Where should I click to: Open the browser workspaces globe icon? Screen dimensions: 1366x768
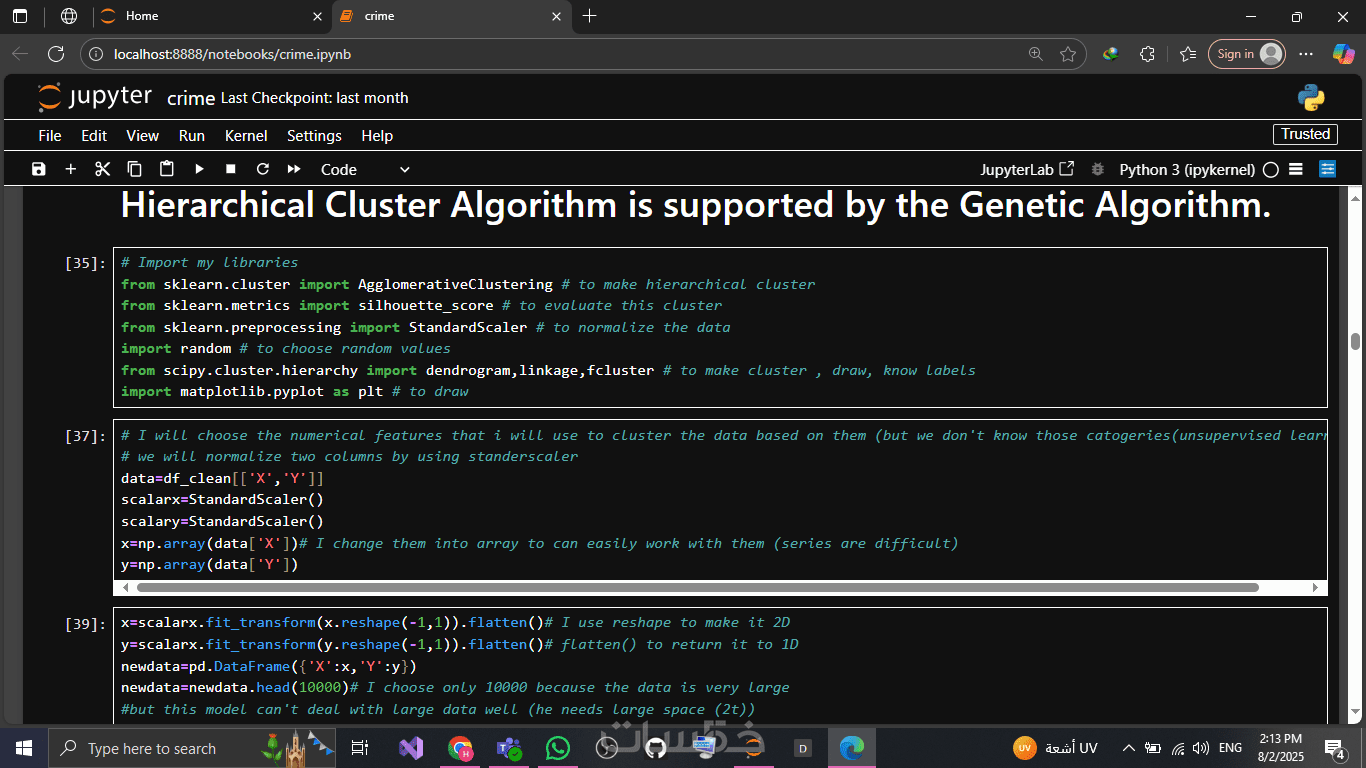(x=69, y=16)
